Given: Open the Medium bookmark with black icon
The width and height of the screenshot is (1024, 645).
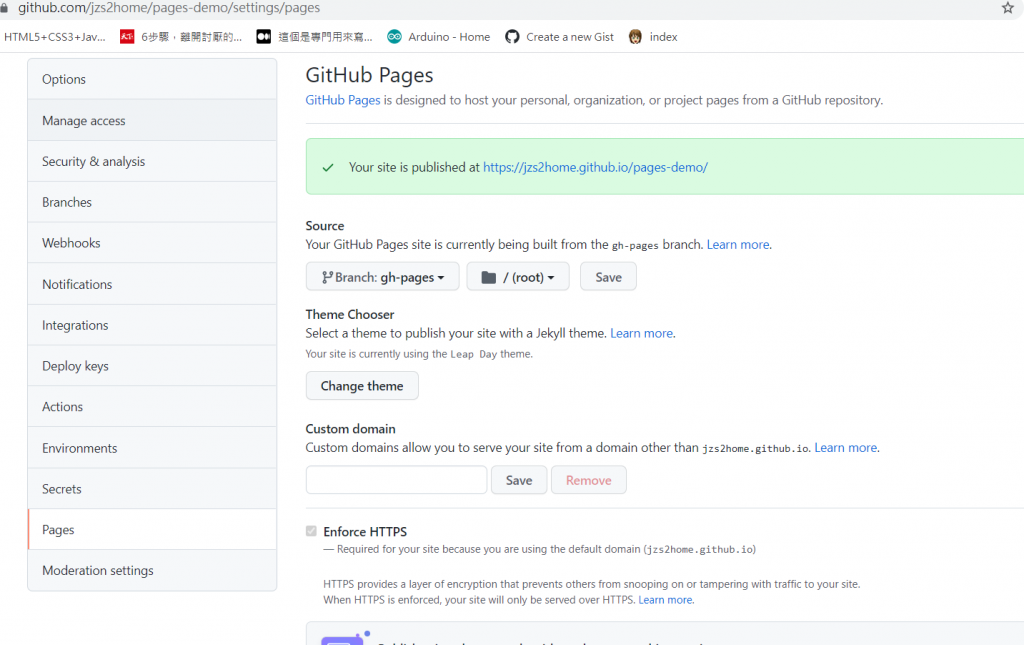Looking at the screenshot, I should click(314, 37).
